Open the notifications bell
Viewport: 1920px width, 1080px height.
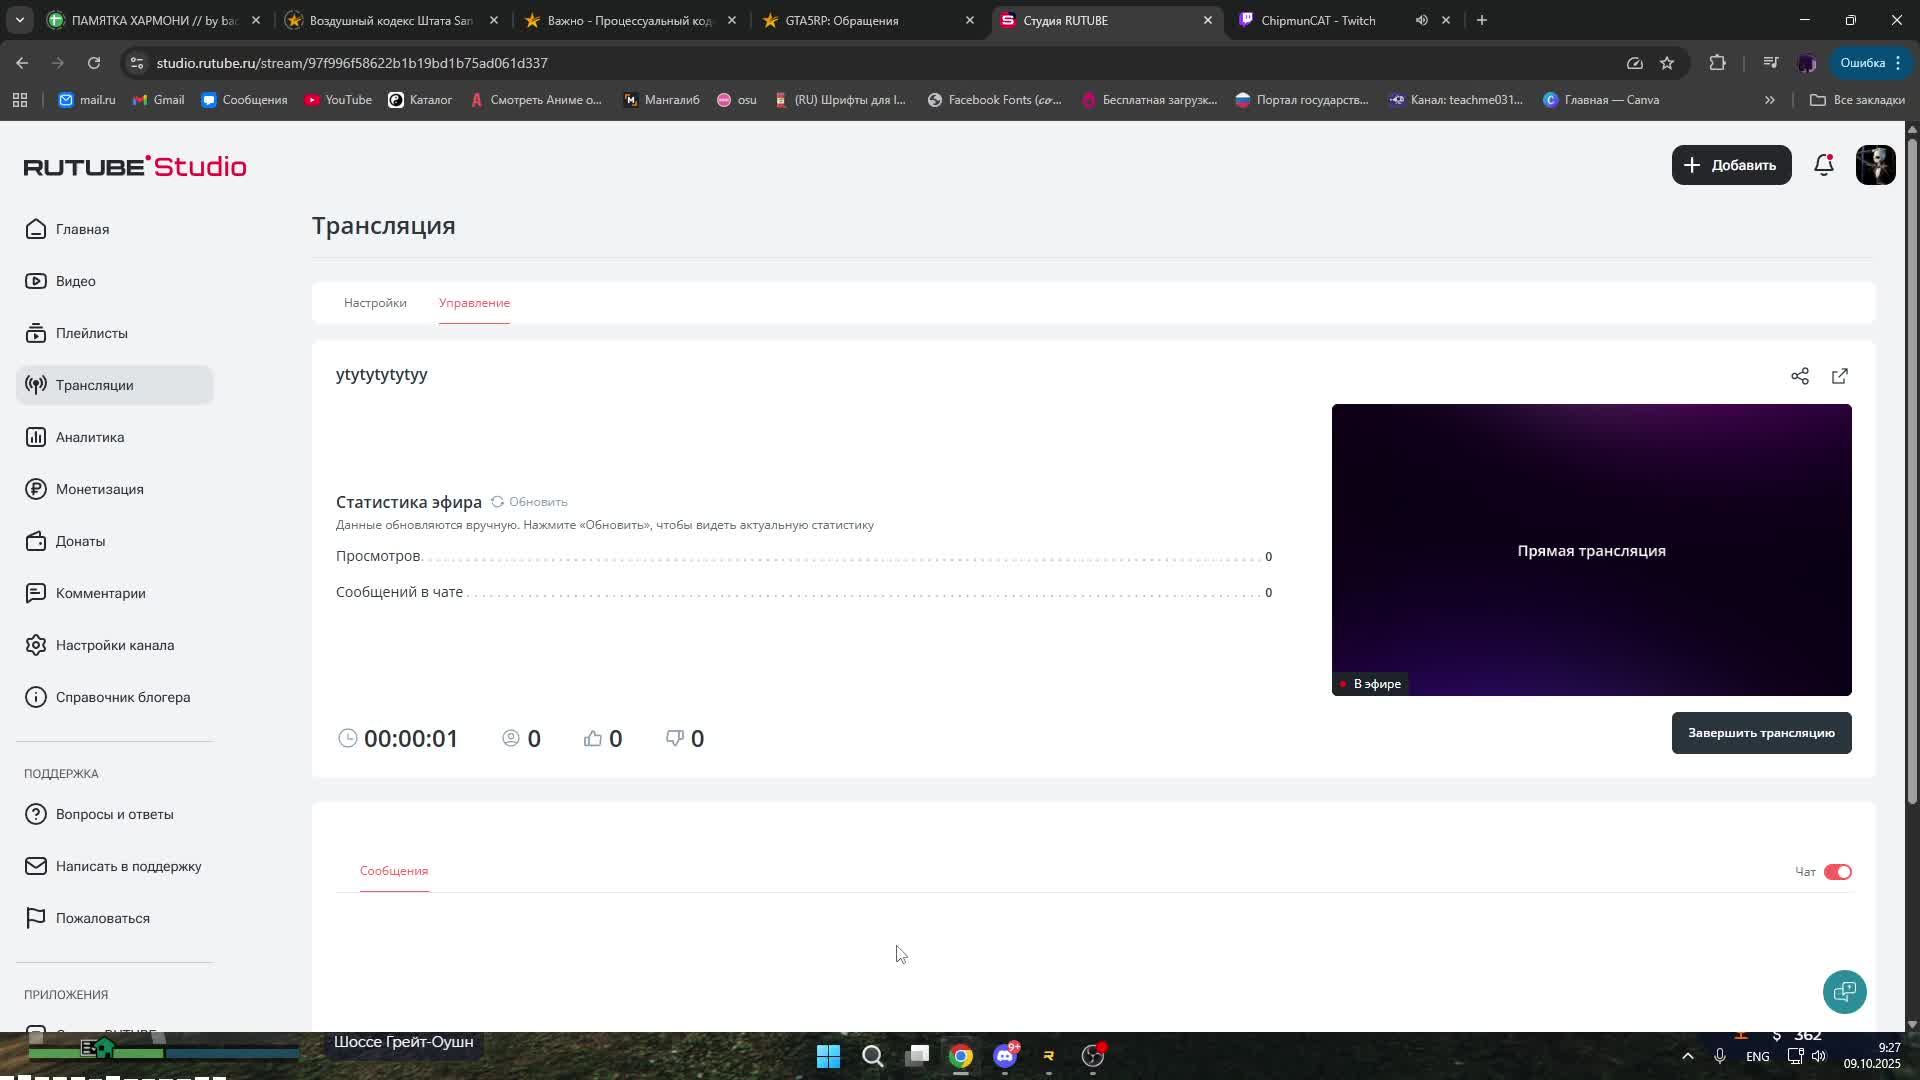pos(1823,165)
